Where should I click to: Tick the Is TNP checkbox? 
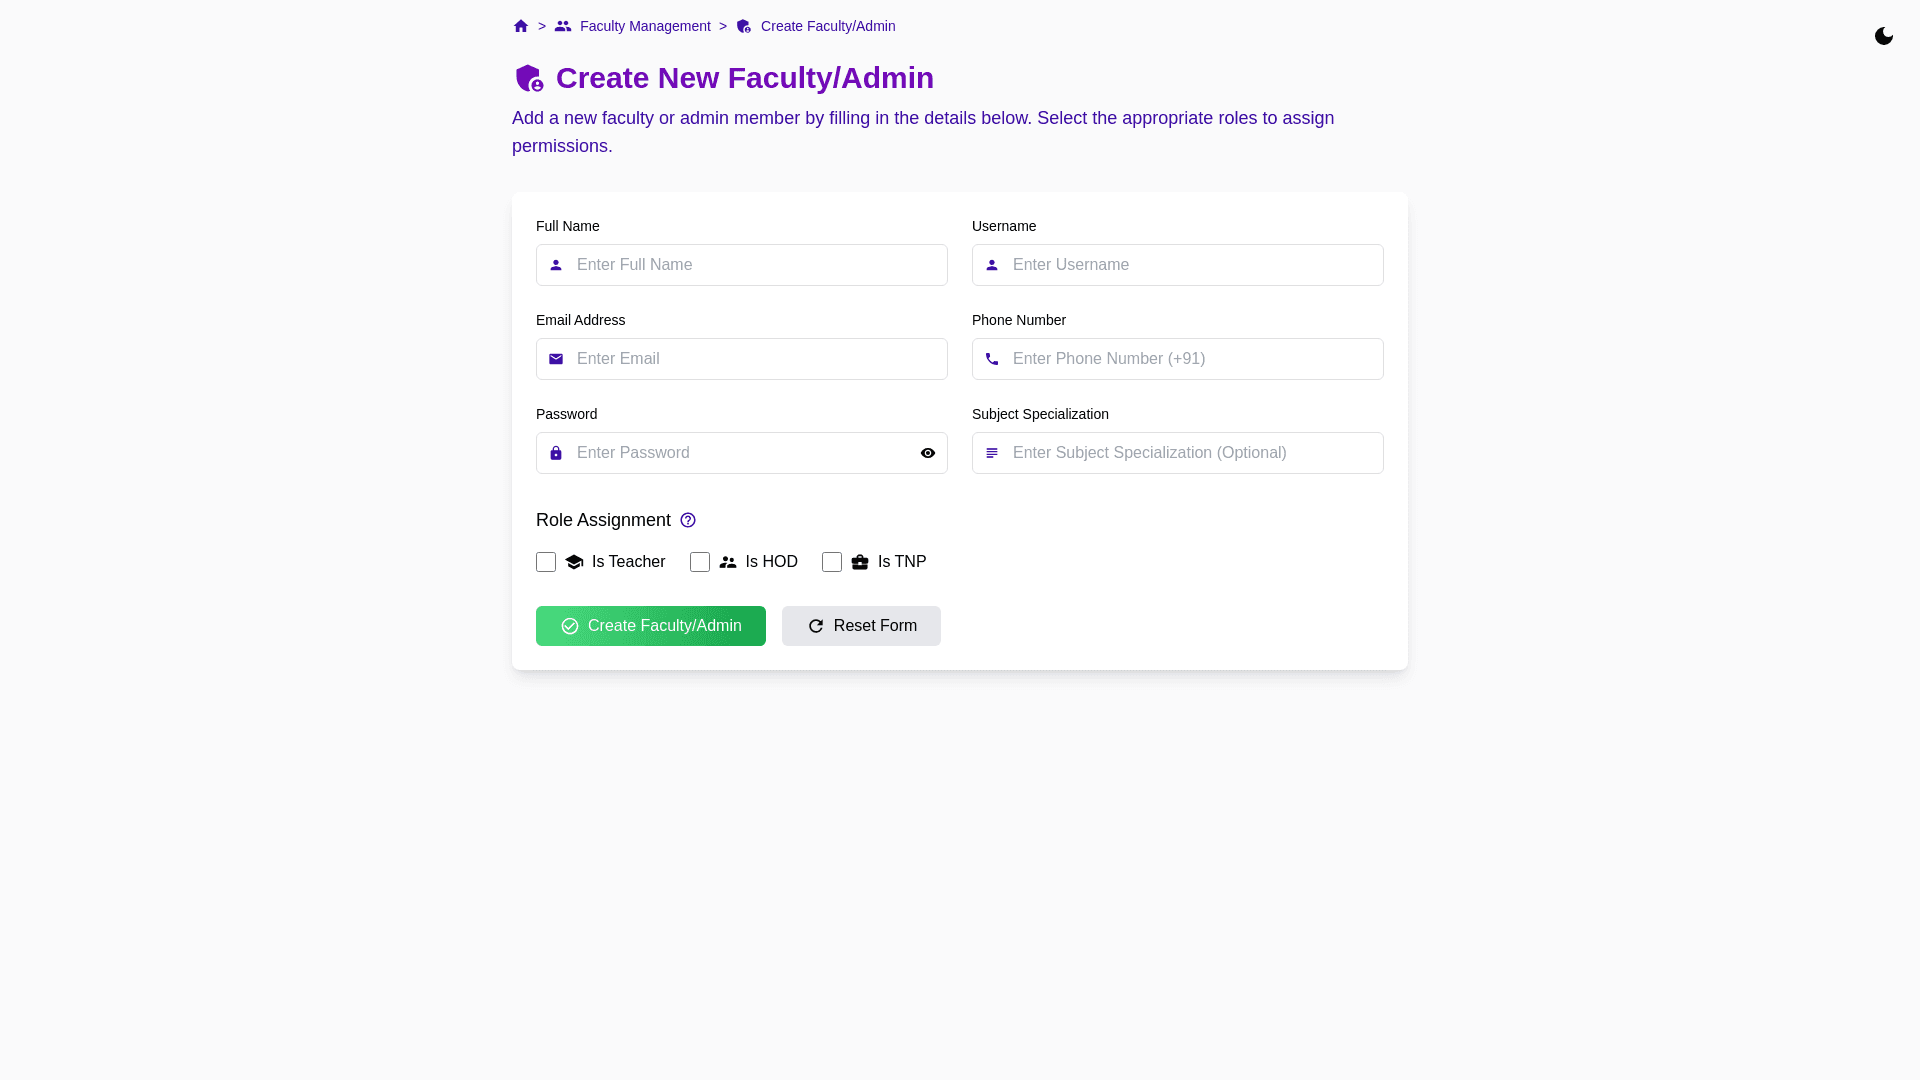click(832, 563)
